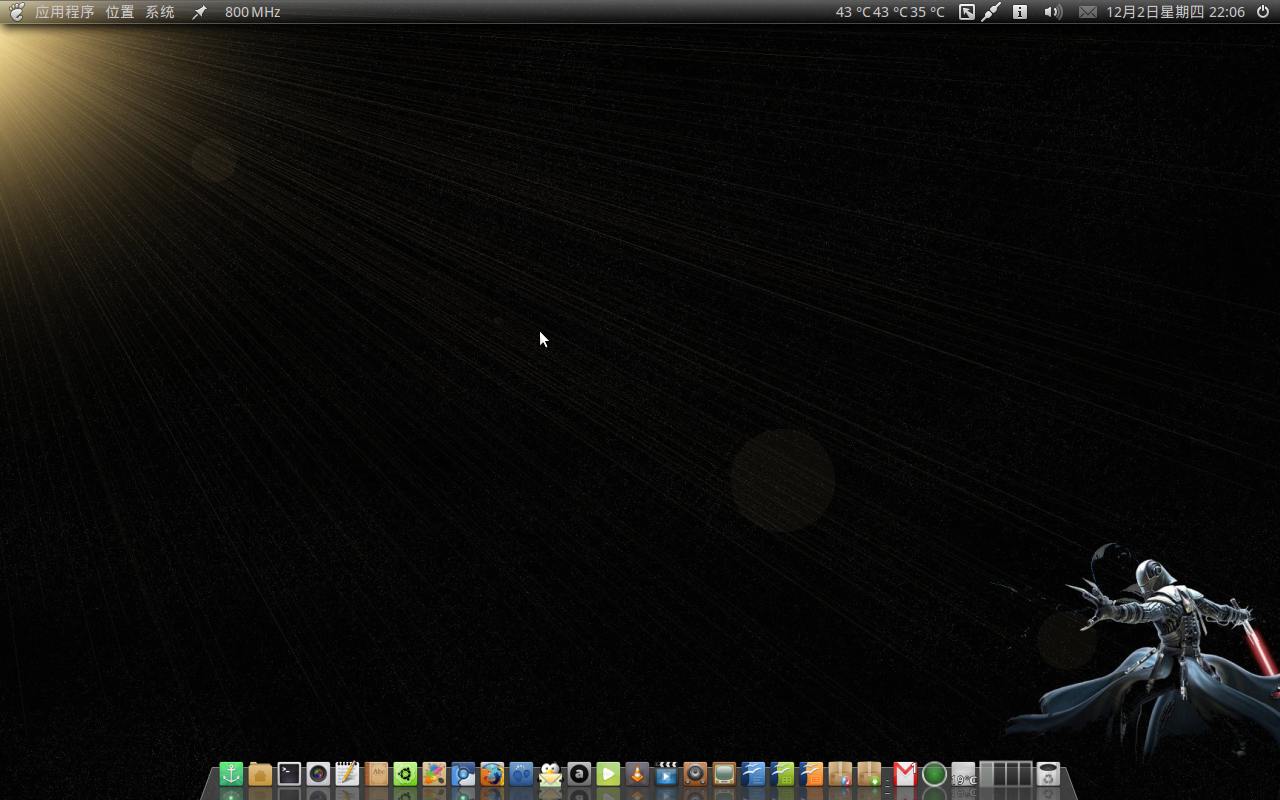1280x800 pixels.
Task: Click the green radar circle docklet
Action: 934,774
